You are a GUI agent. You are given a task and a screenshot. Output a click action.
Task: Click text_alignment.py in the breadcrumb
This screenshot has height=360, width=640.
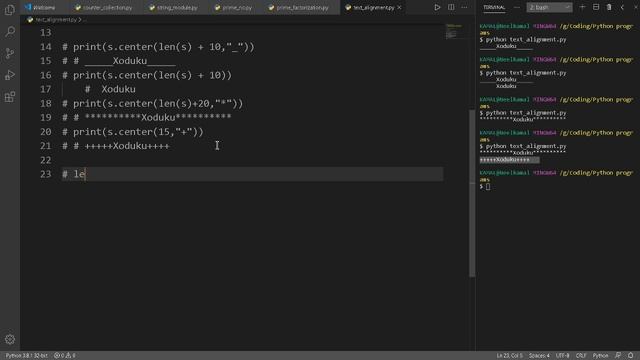coord(56,20)
